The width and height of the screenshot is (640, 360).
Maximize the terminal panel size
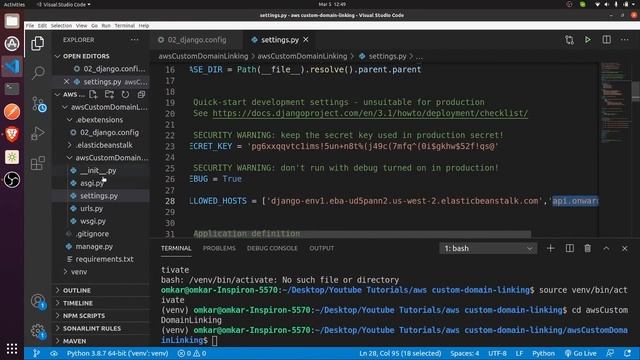coord(606,248)
